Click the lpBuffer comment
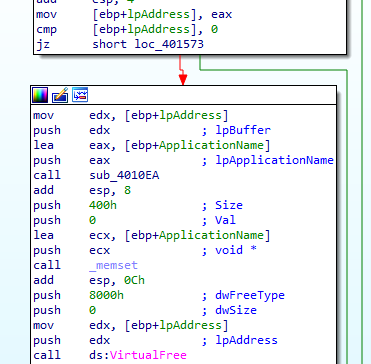This screenshot has width=371, height=364. 243,130
